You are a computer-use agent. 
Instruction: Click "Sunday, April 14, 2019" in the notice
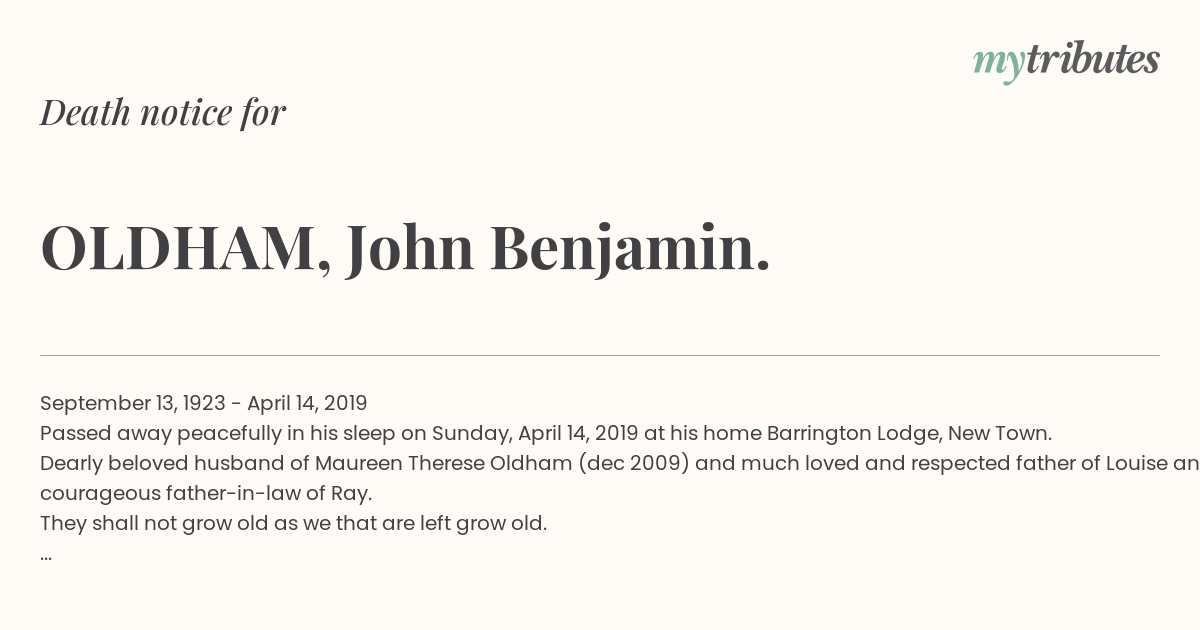(535, 433)
